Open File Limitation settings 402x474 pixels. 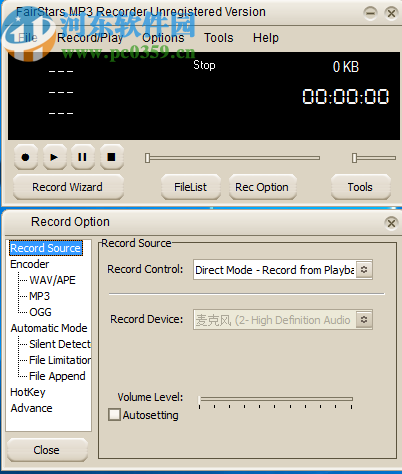60,360
